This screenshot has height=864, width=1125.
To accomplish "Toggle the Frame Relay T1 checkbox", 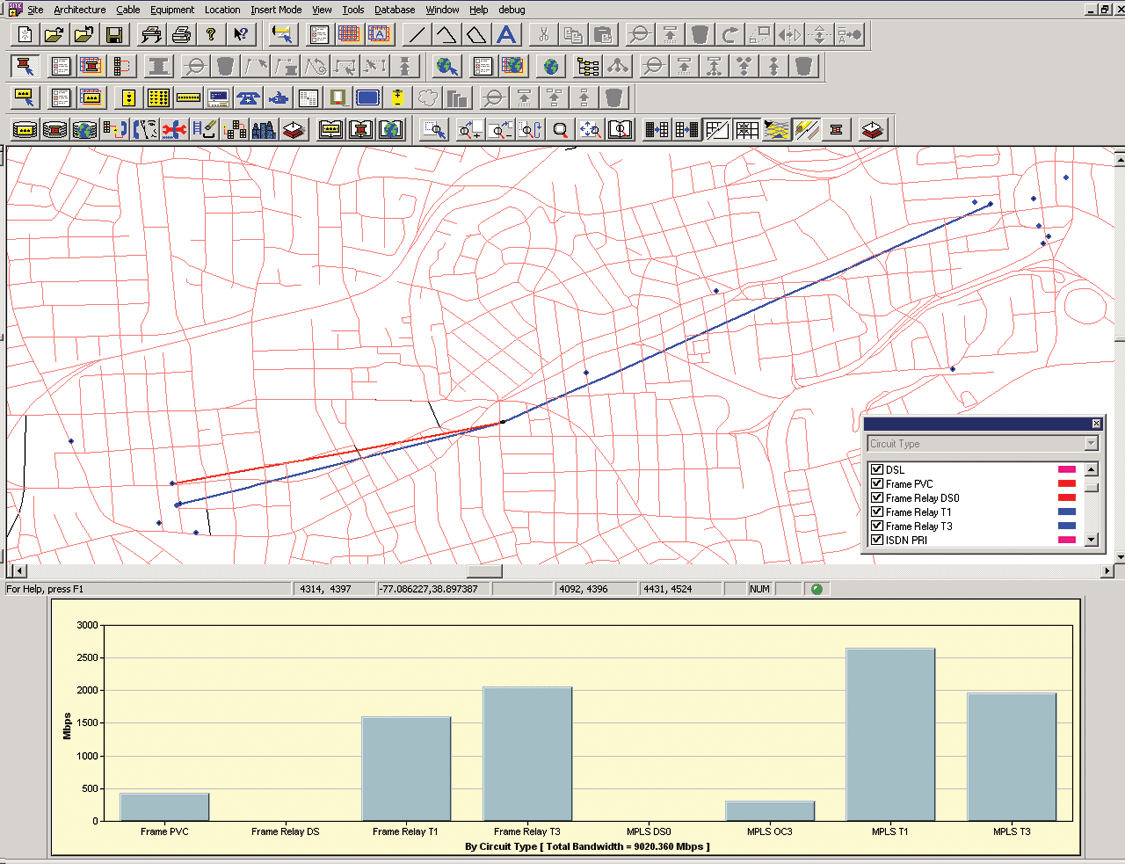I will point(877,512).
